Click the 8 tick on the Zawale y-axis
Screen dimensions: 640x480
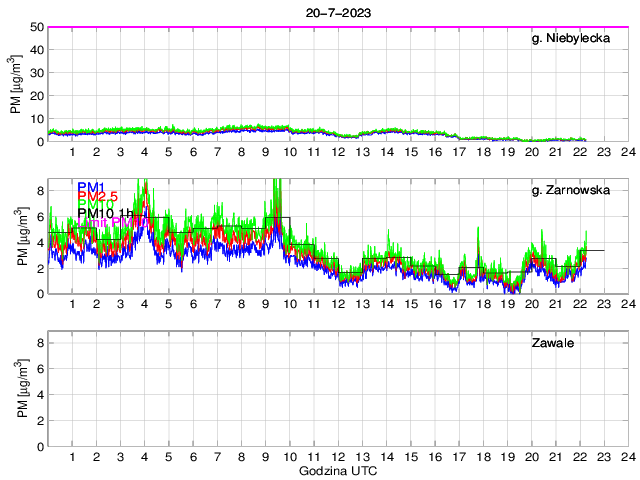(39, 343)
